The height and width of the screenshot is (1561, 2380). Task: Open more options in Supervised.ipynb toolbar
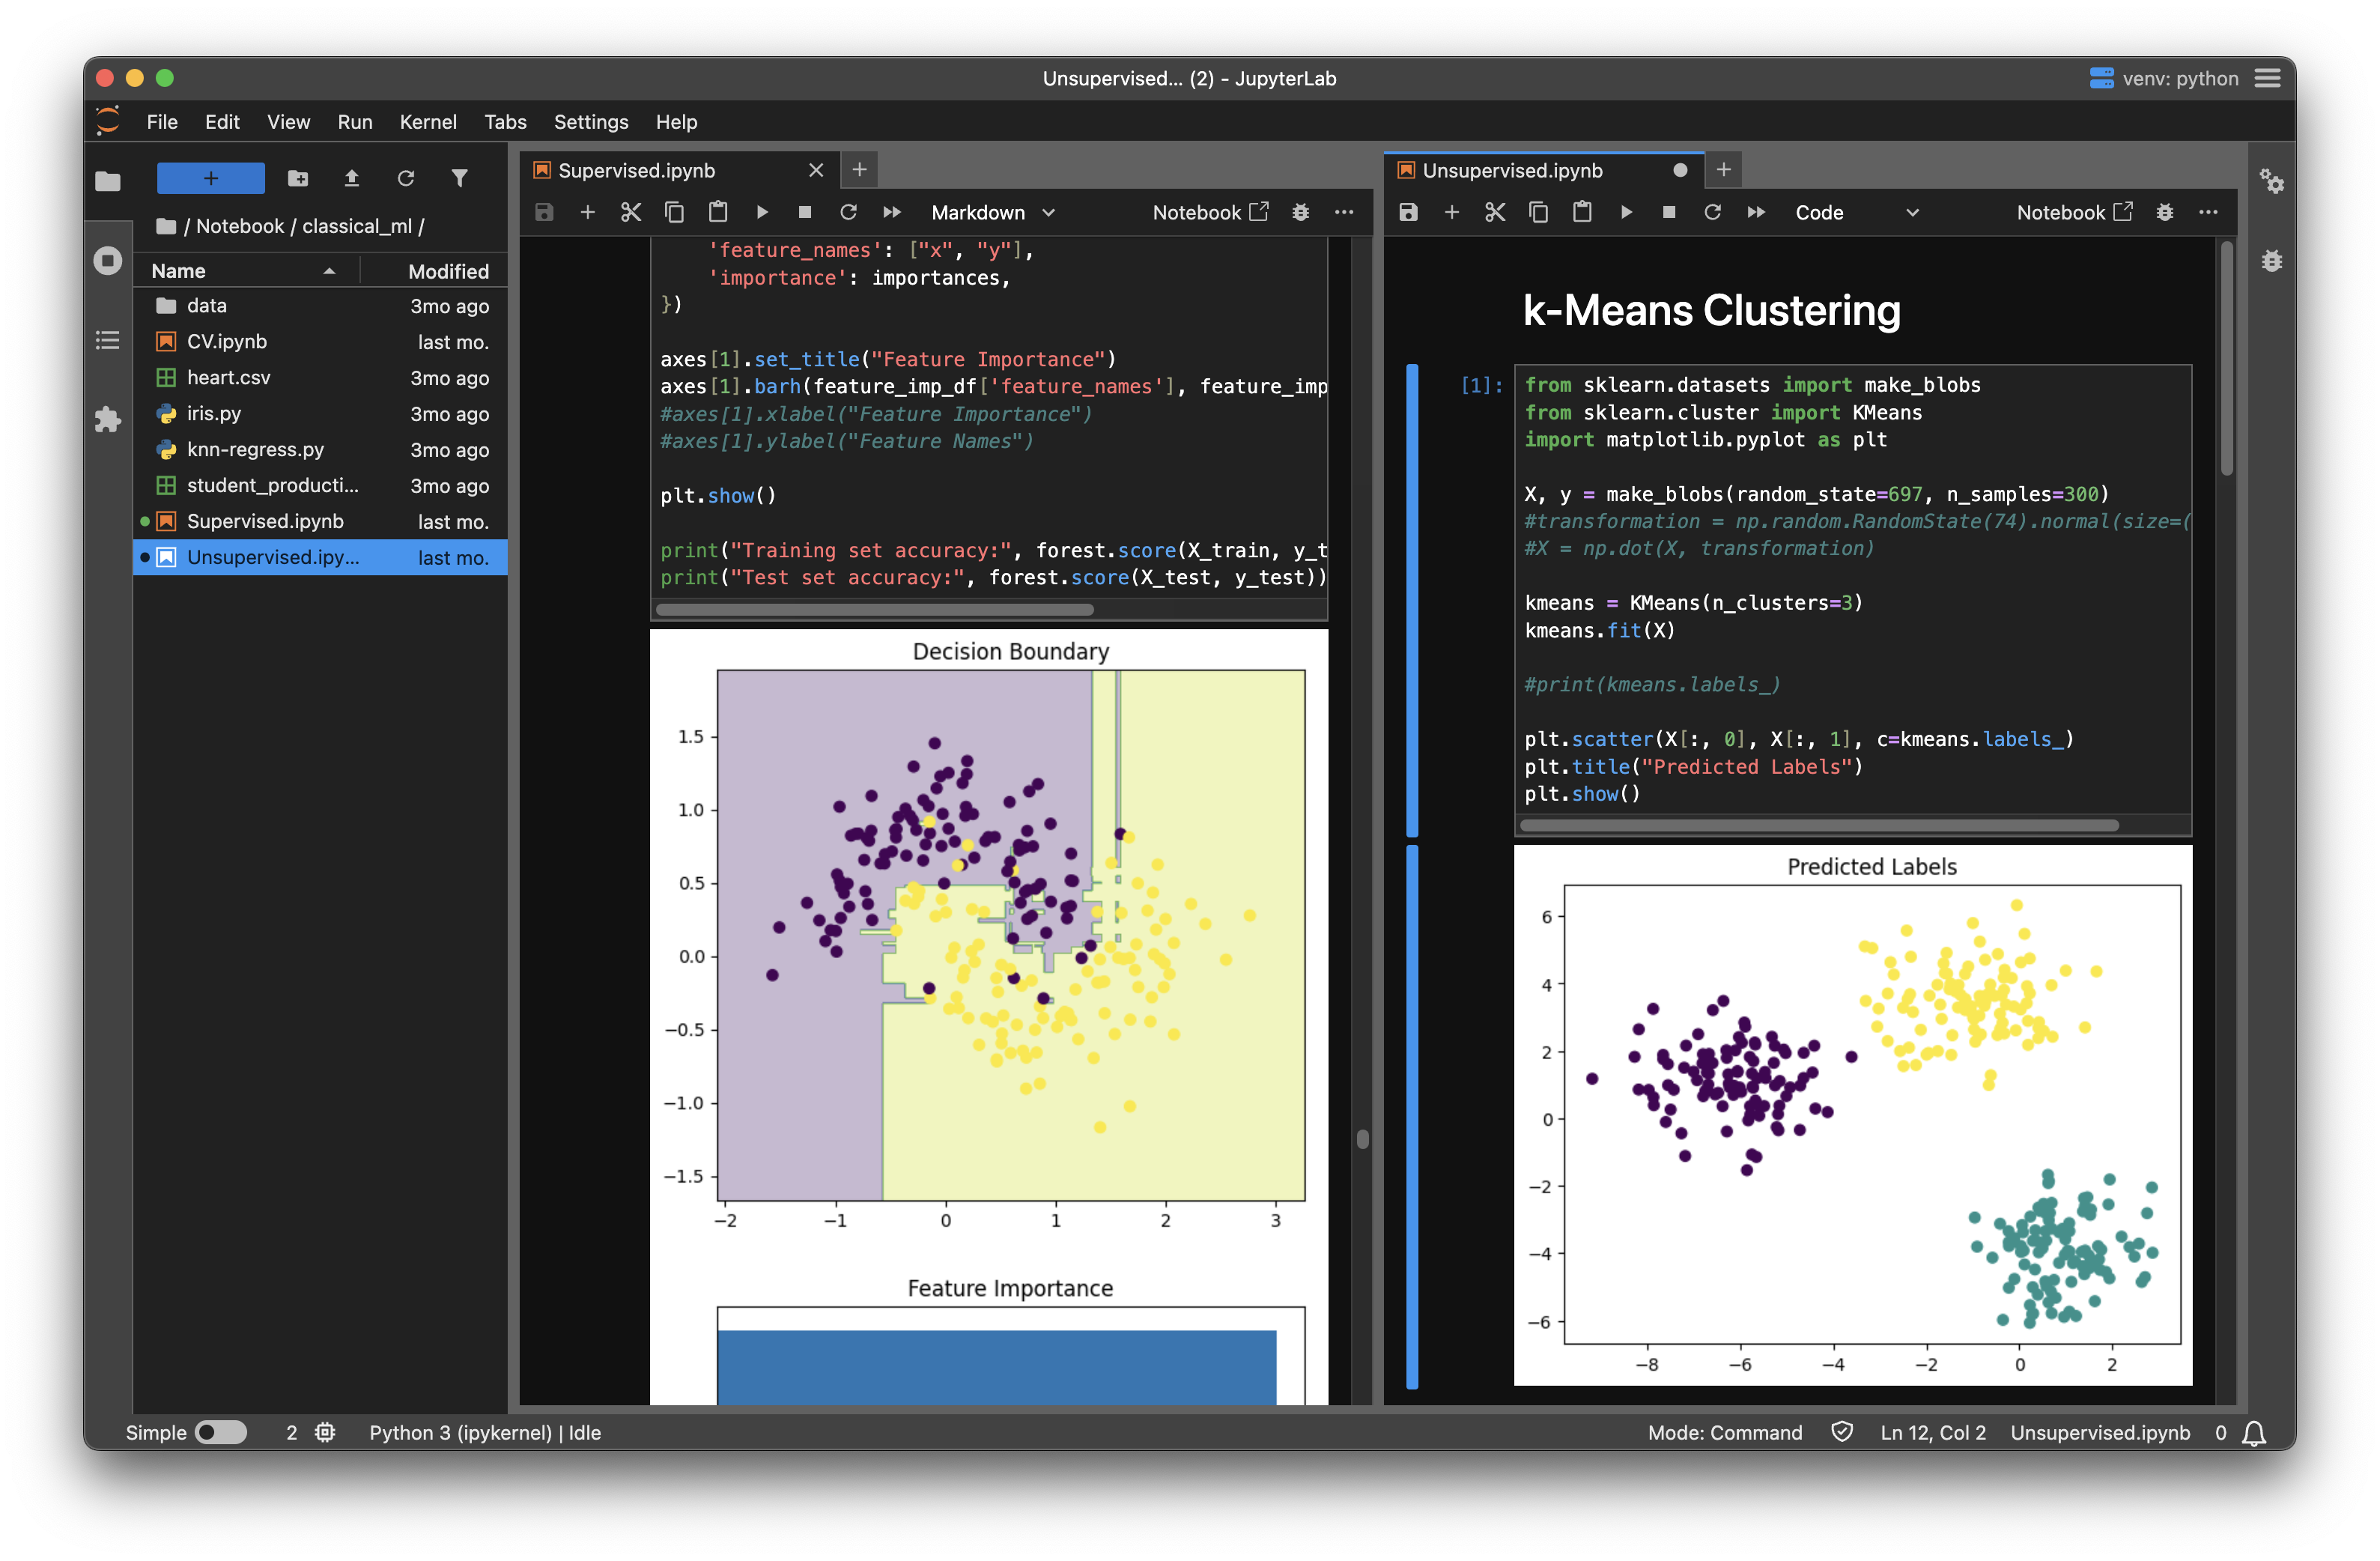1344,212
